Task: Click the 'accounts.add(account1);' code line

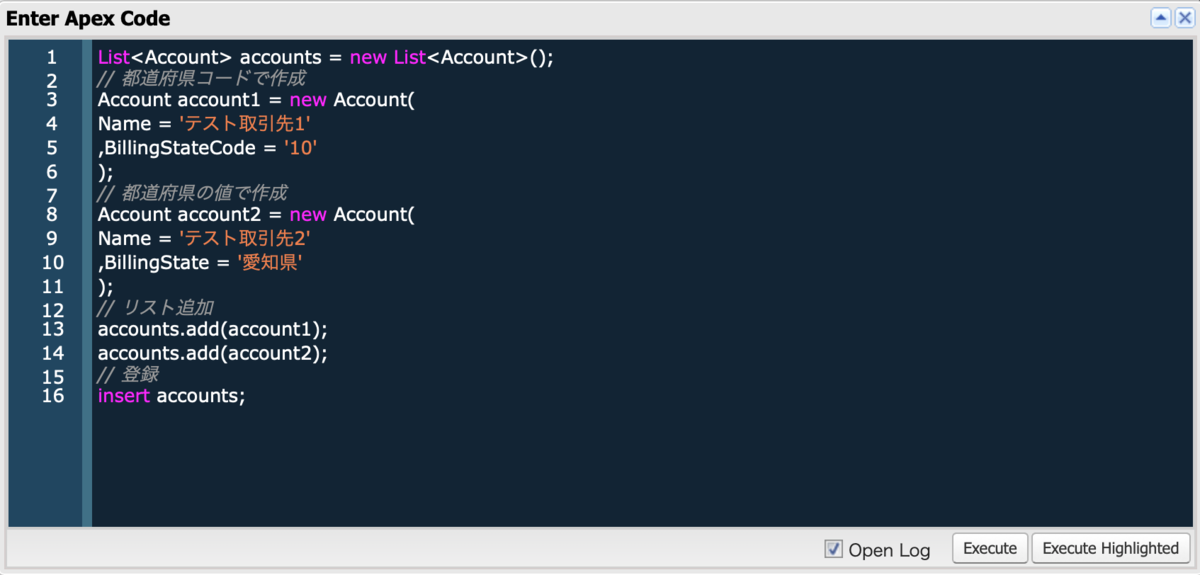Action: (x=212, y=329)
